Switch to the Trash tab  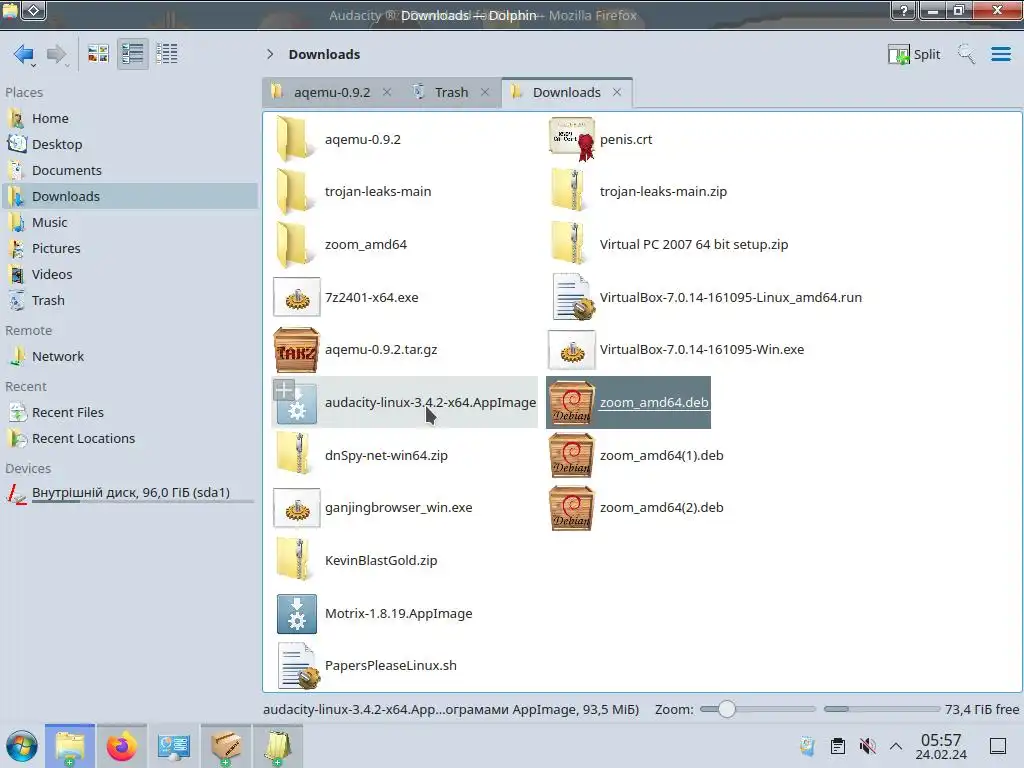tap(451, 92)
